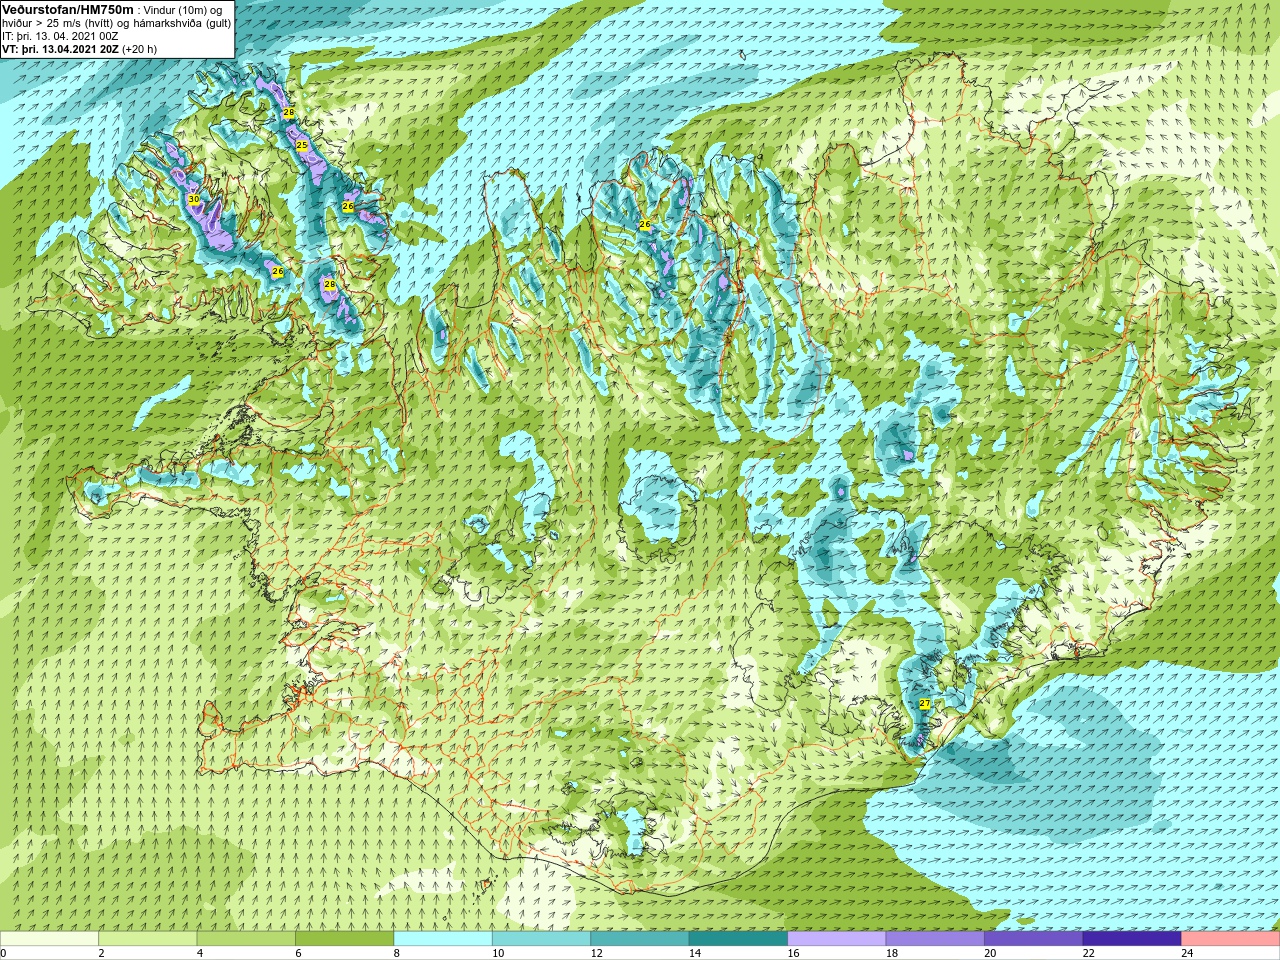Select the violet swatch between 20 and 22
Screen dimensions: 1280x960
pyautogui.click(x=1033, y=938)
